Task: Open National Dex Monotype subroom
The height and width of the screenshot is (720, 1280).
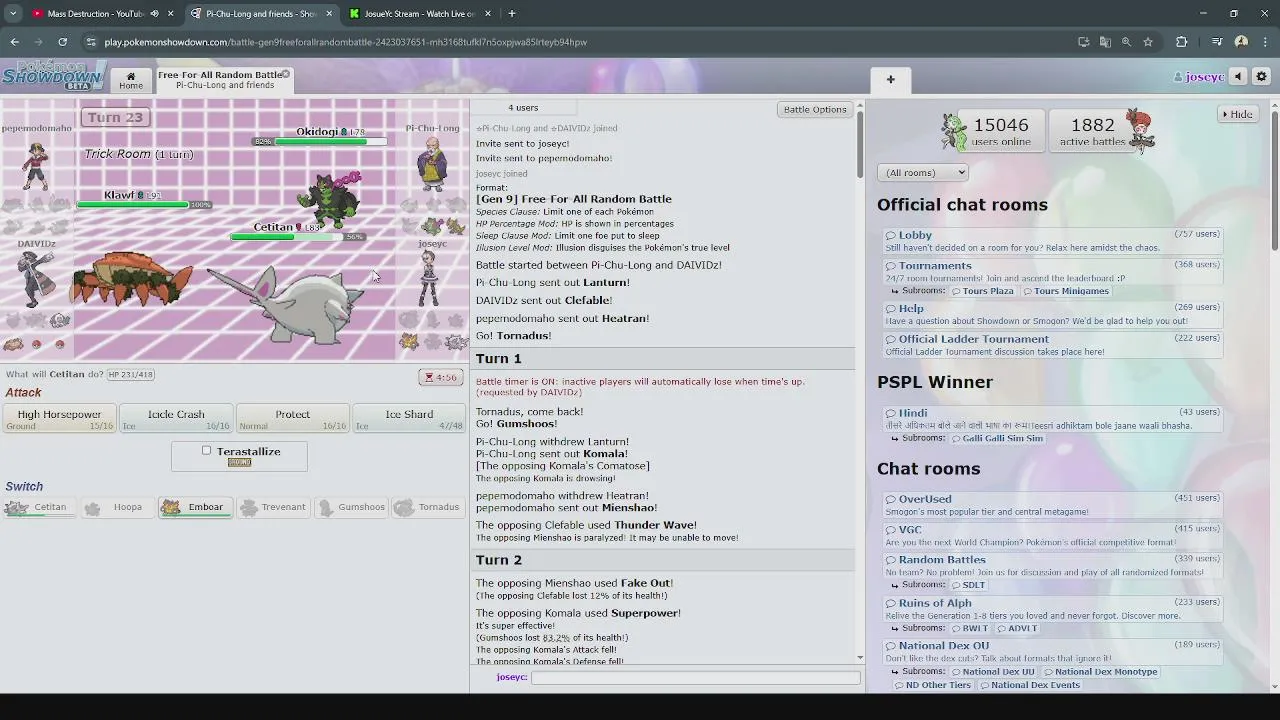Action: point(1100,672)
